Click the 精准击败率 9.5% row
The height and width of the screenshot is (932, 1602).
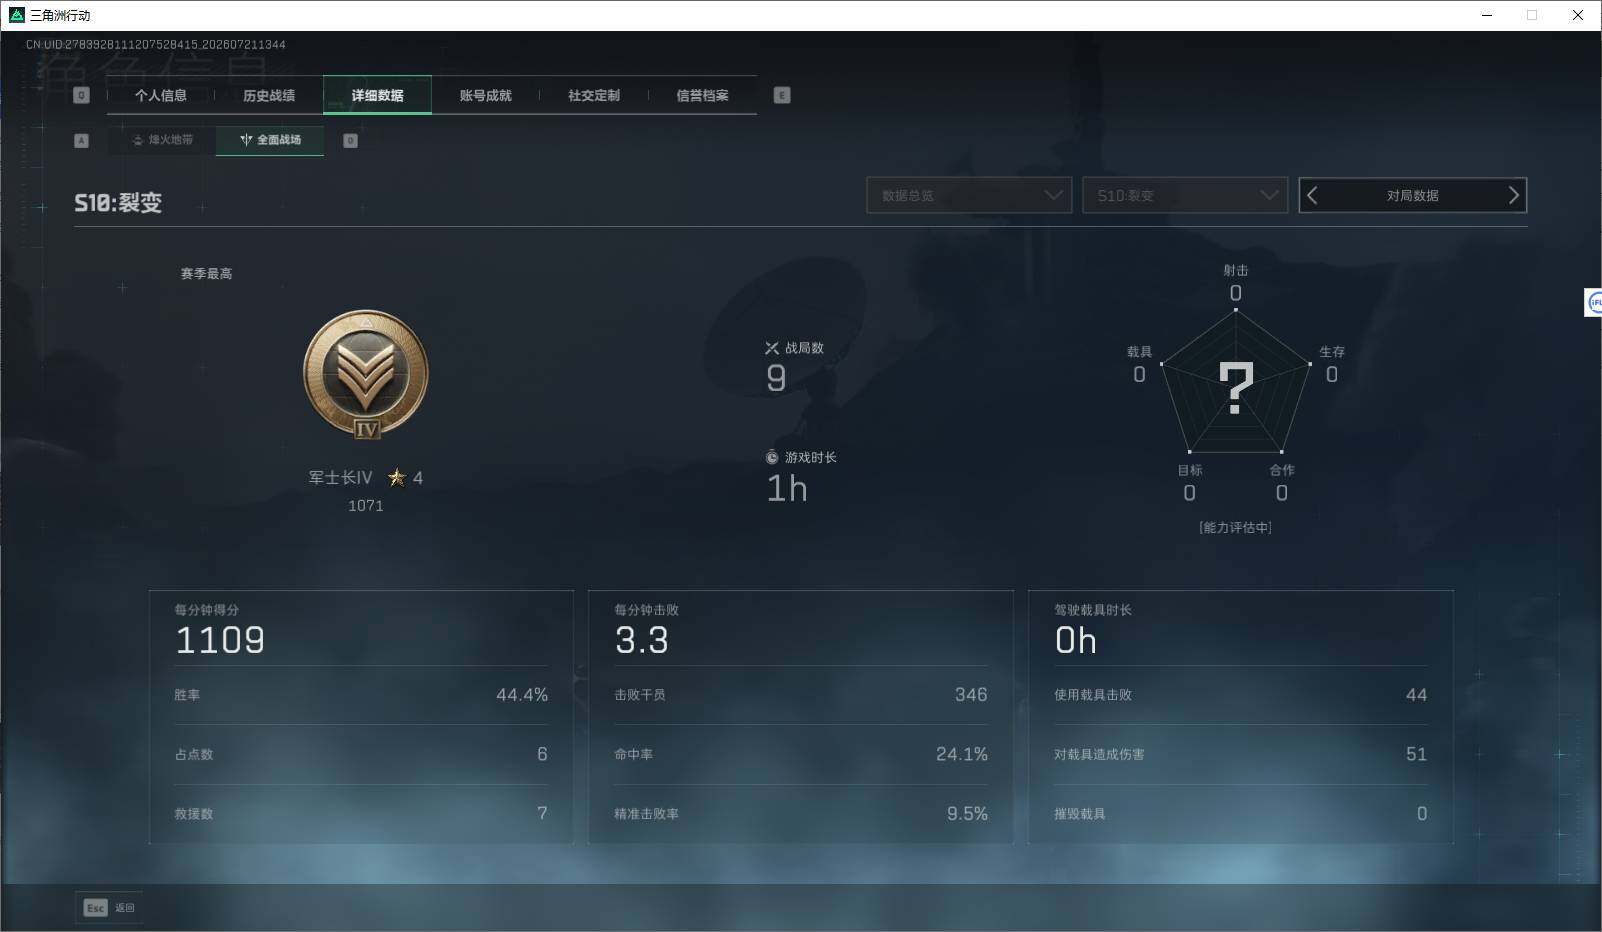[x=801, y=813]
